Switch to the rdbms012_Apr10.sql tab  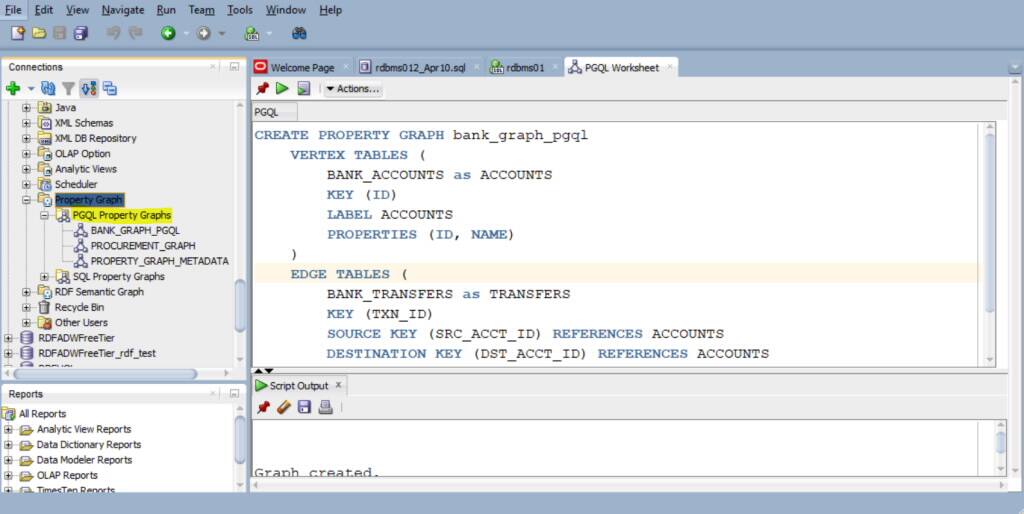pos(421,67)
